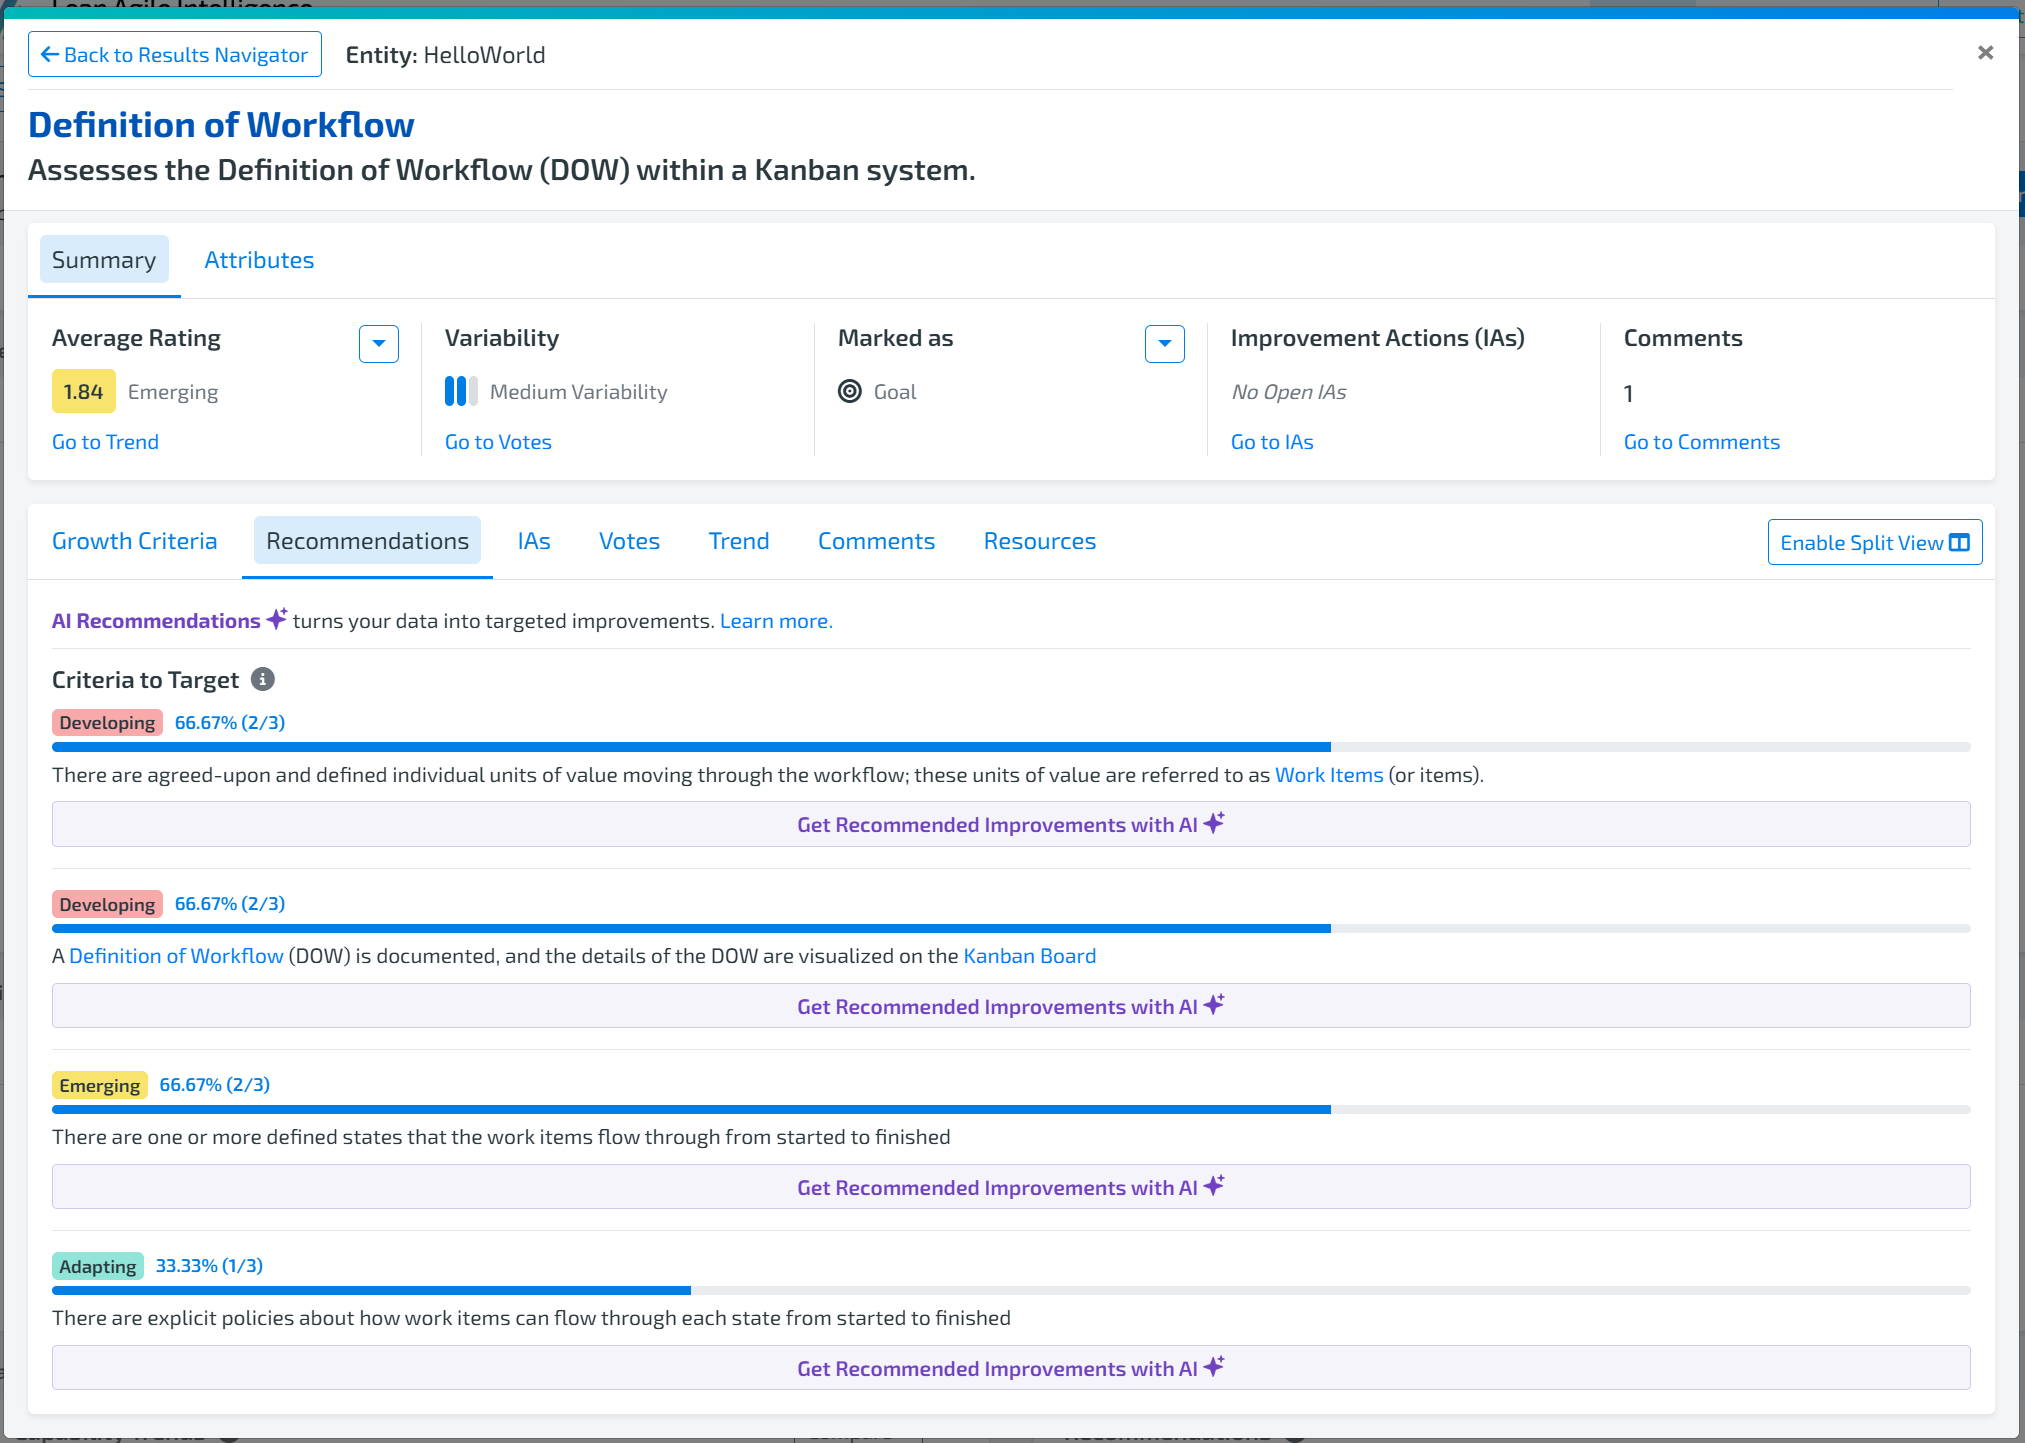The height and width of the screenshot is (1443, 2025).
Task: Close the Definition of Workflow dialog
Action: (x=1985, y=53)
